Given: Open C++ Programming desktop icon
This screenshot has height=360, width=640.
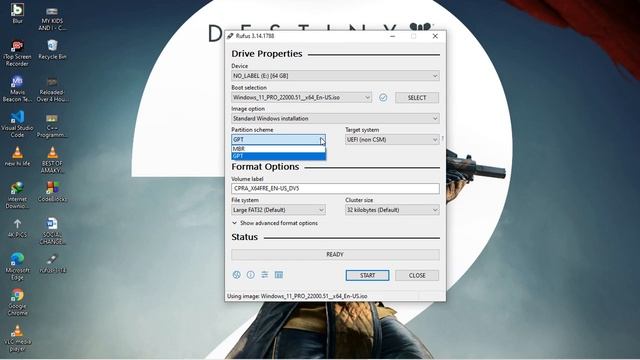Looking at the screenshot, I should coord(52,124).
